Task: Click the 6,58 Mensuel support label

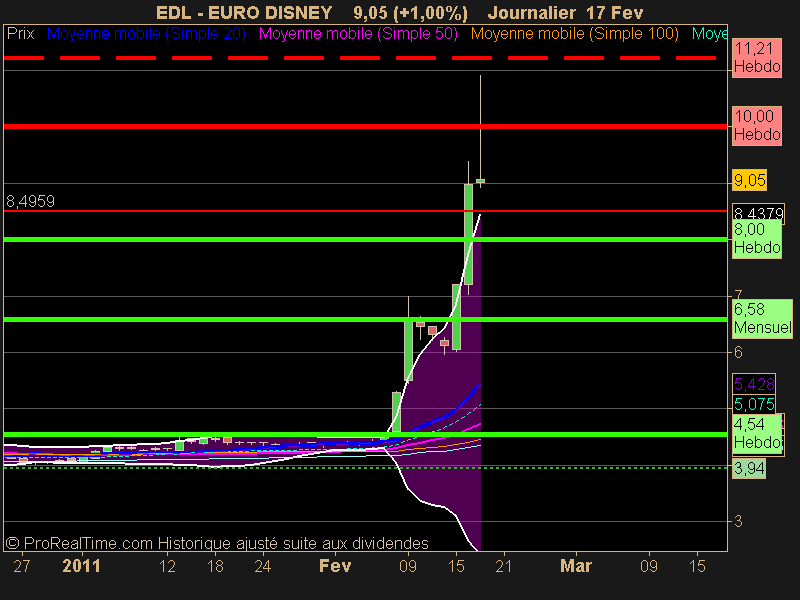Action: tap(762, 318)
